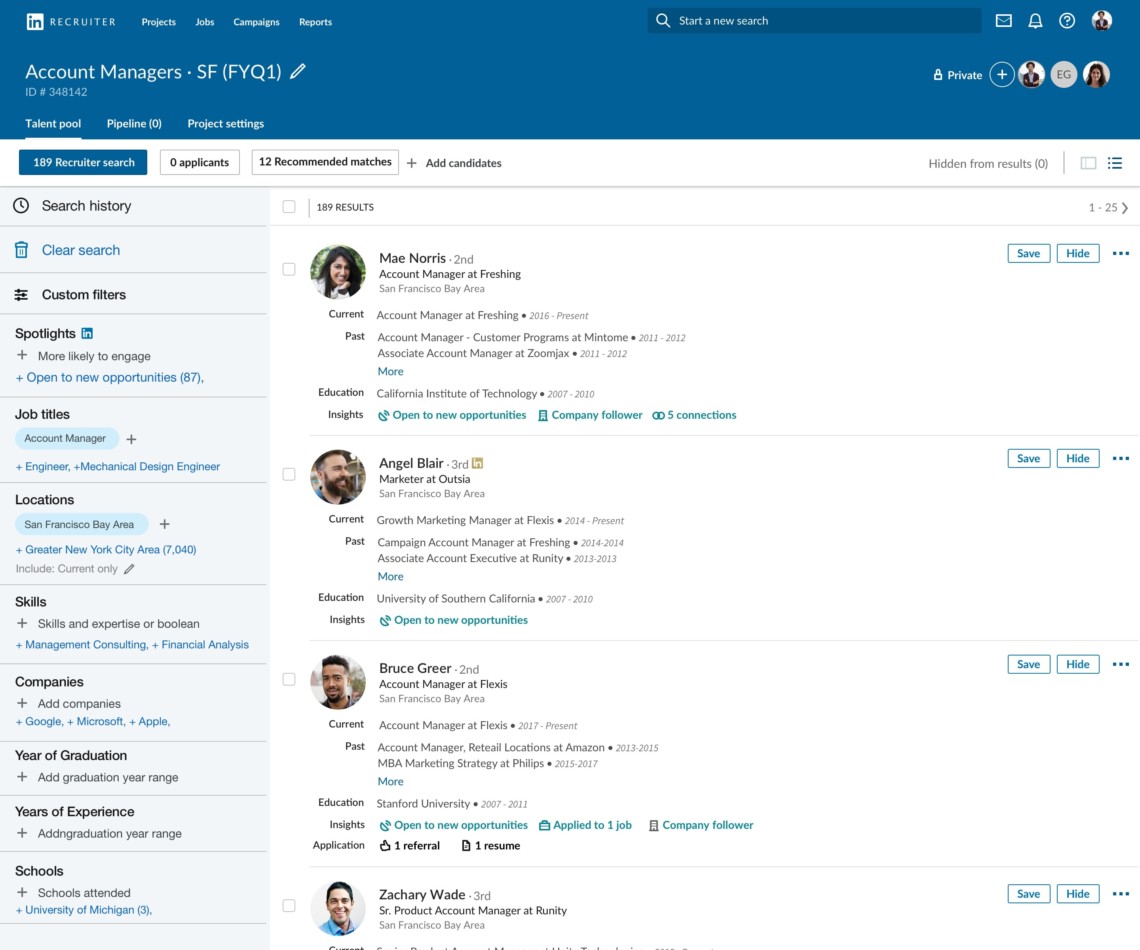The image size is (1140, 950).
Task: Select Bruce Greer's profile checkbox
Action: pyautogui.click(x=289, y=679)
